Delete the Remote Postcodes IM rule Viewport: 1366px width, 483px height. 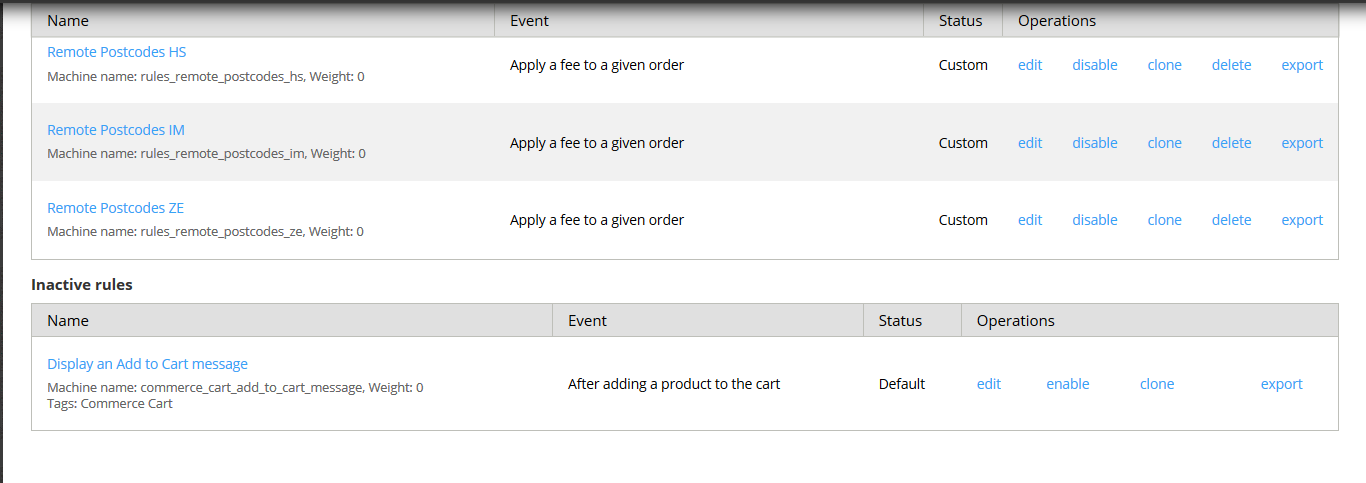[x=1231, y=143]
